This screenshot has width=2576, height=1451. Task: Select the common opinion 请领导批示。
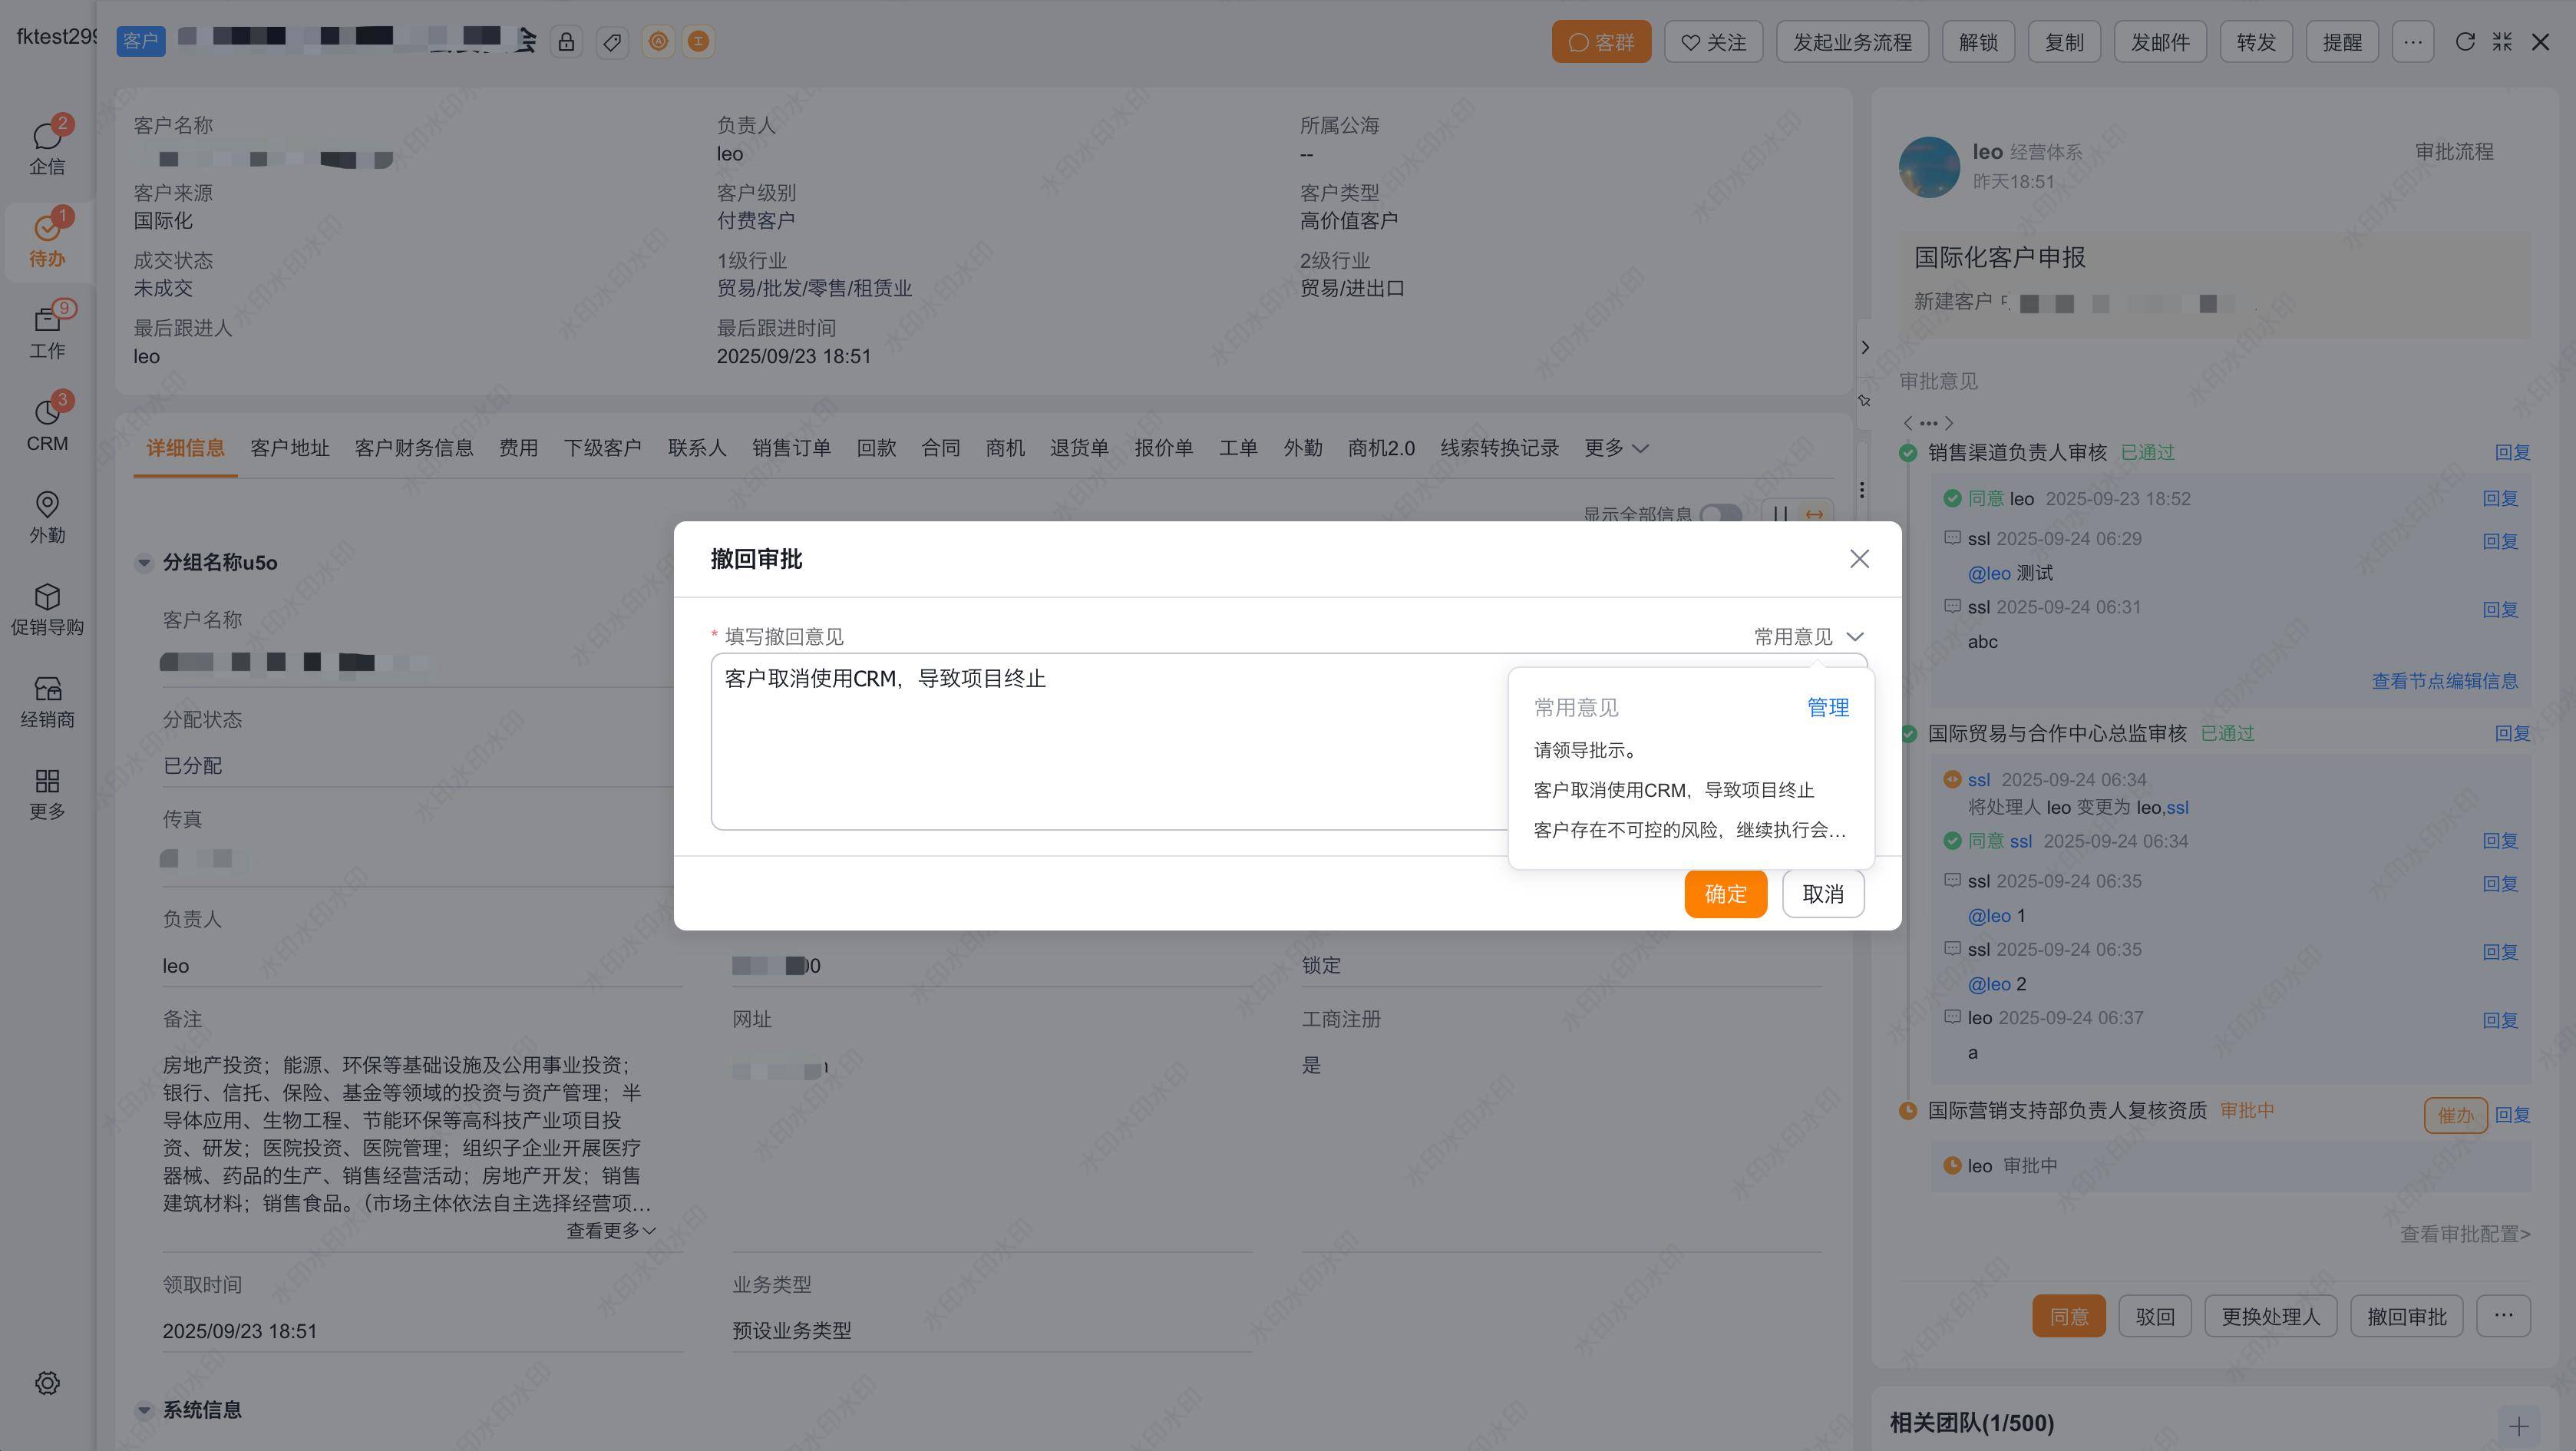pos(1585,750)
